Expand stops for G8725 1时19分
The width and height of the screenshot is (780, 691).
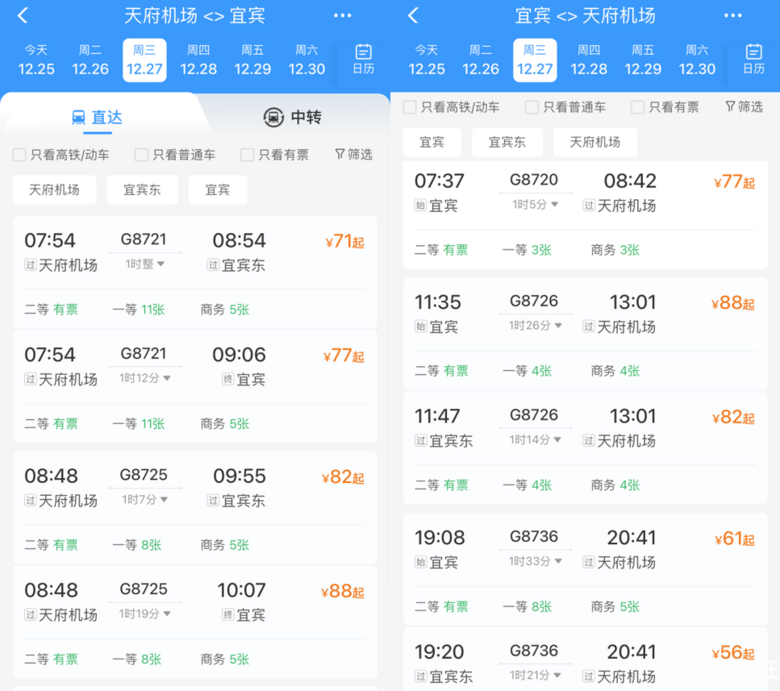tap(145, 614)
